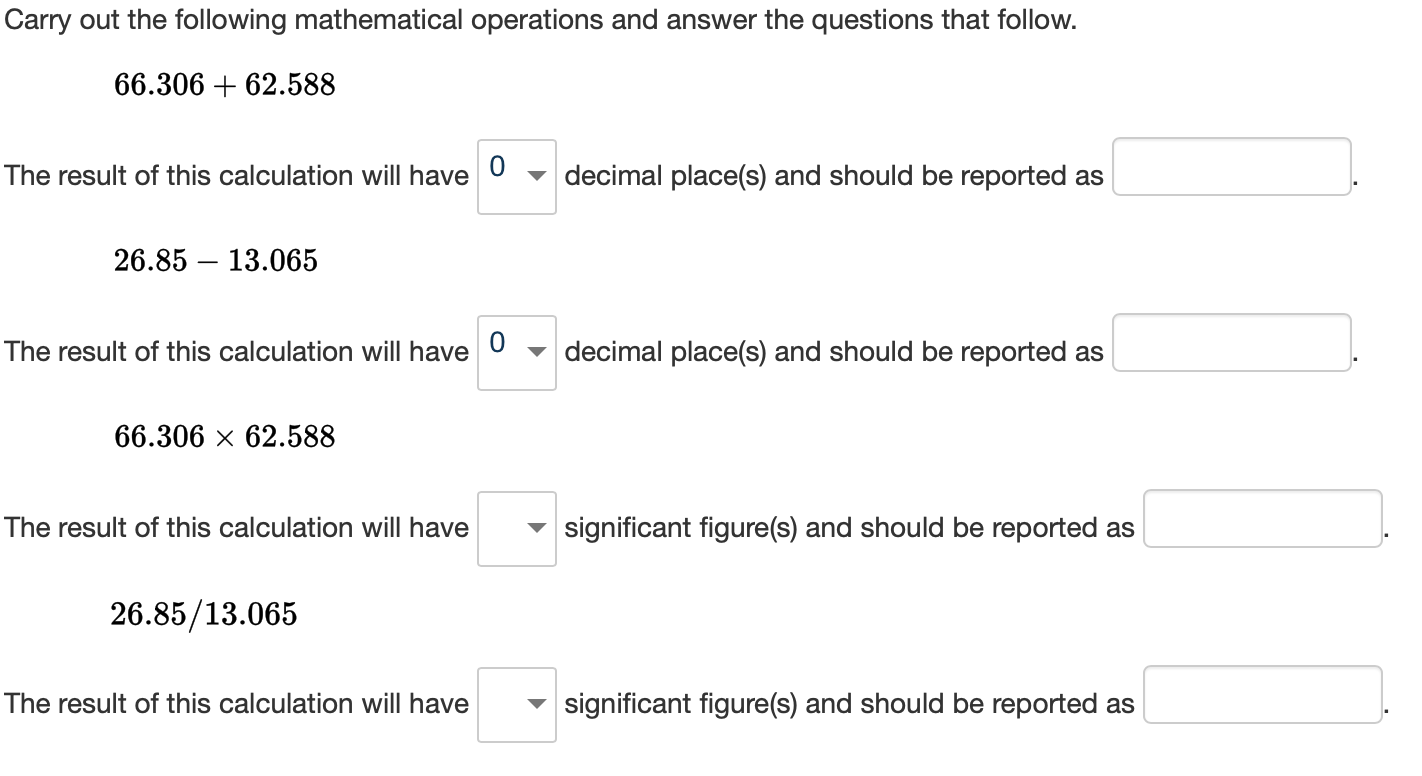Image resolution: width=1422 pixels, height=776 pixels.
Task: Click the answer box for the addition result
Action: 1230,168
